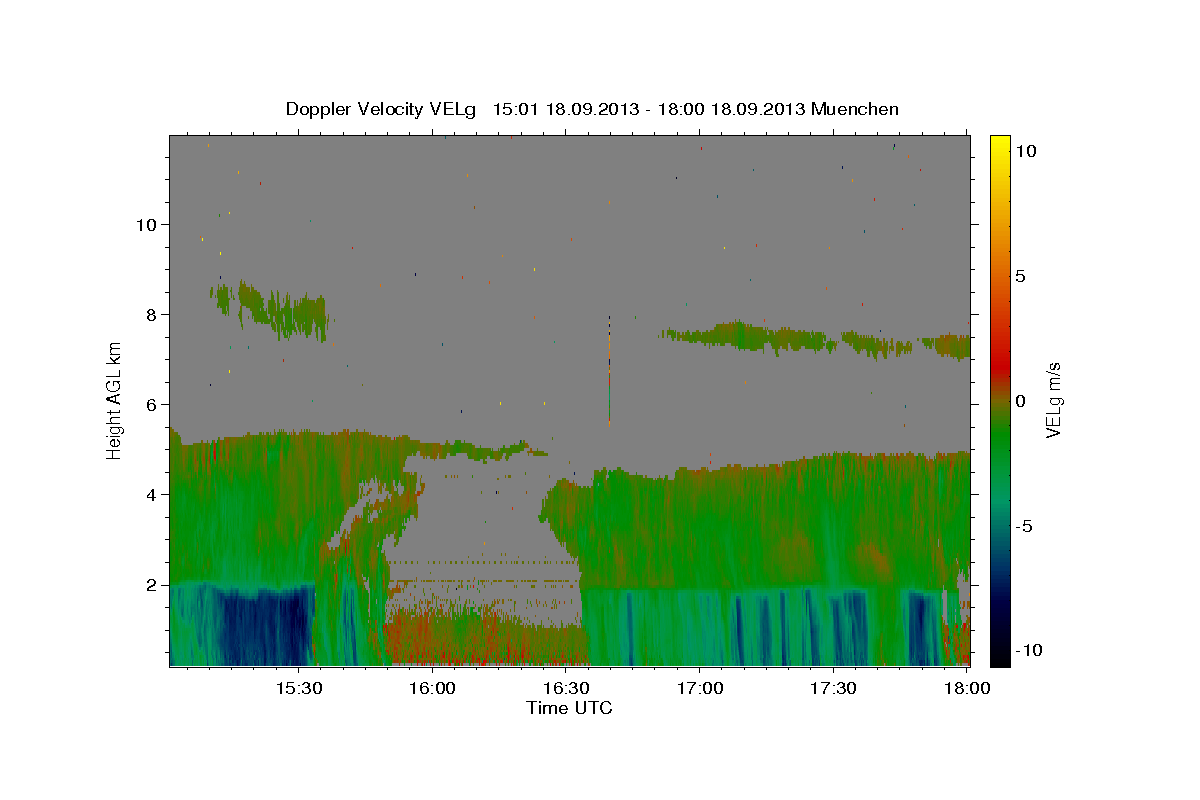Click the 15:30 time tick label
The height and width of the screenshot is (800, 1200).
(x=298, y=689)
